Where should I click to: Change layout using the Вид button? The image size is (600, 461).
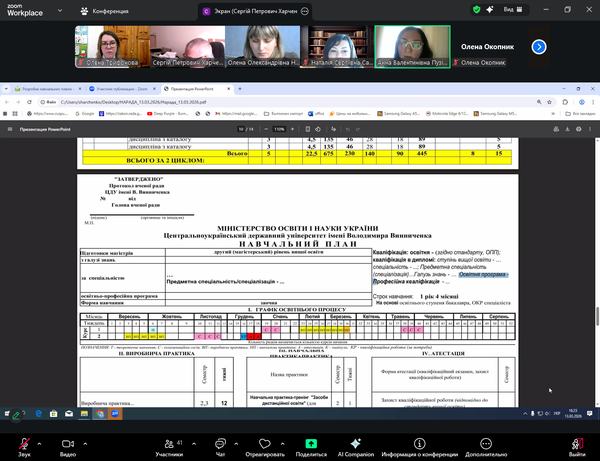pyautogui.click(x=512, y=9)
